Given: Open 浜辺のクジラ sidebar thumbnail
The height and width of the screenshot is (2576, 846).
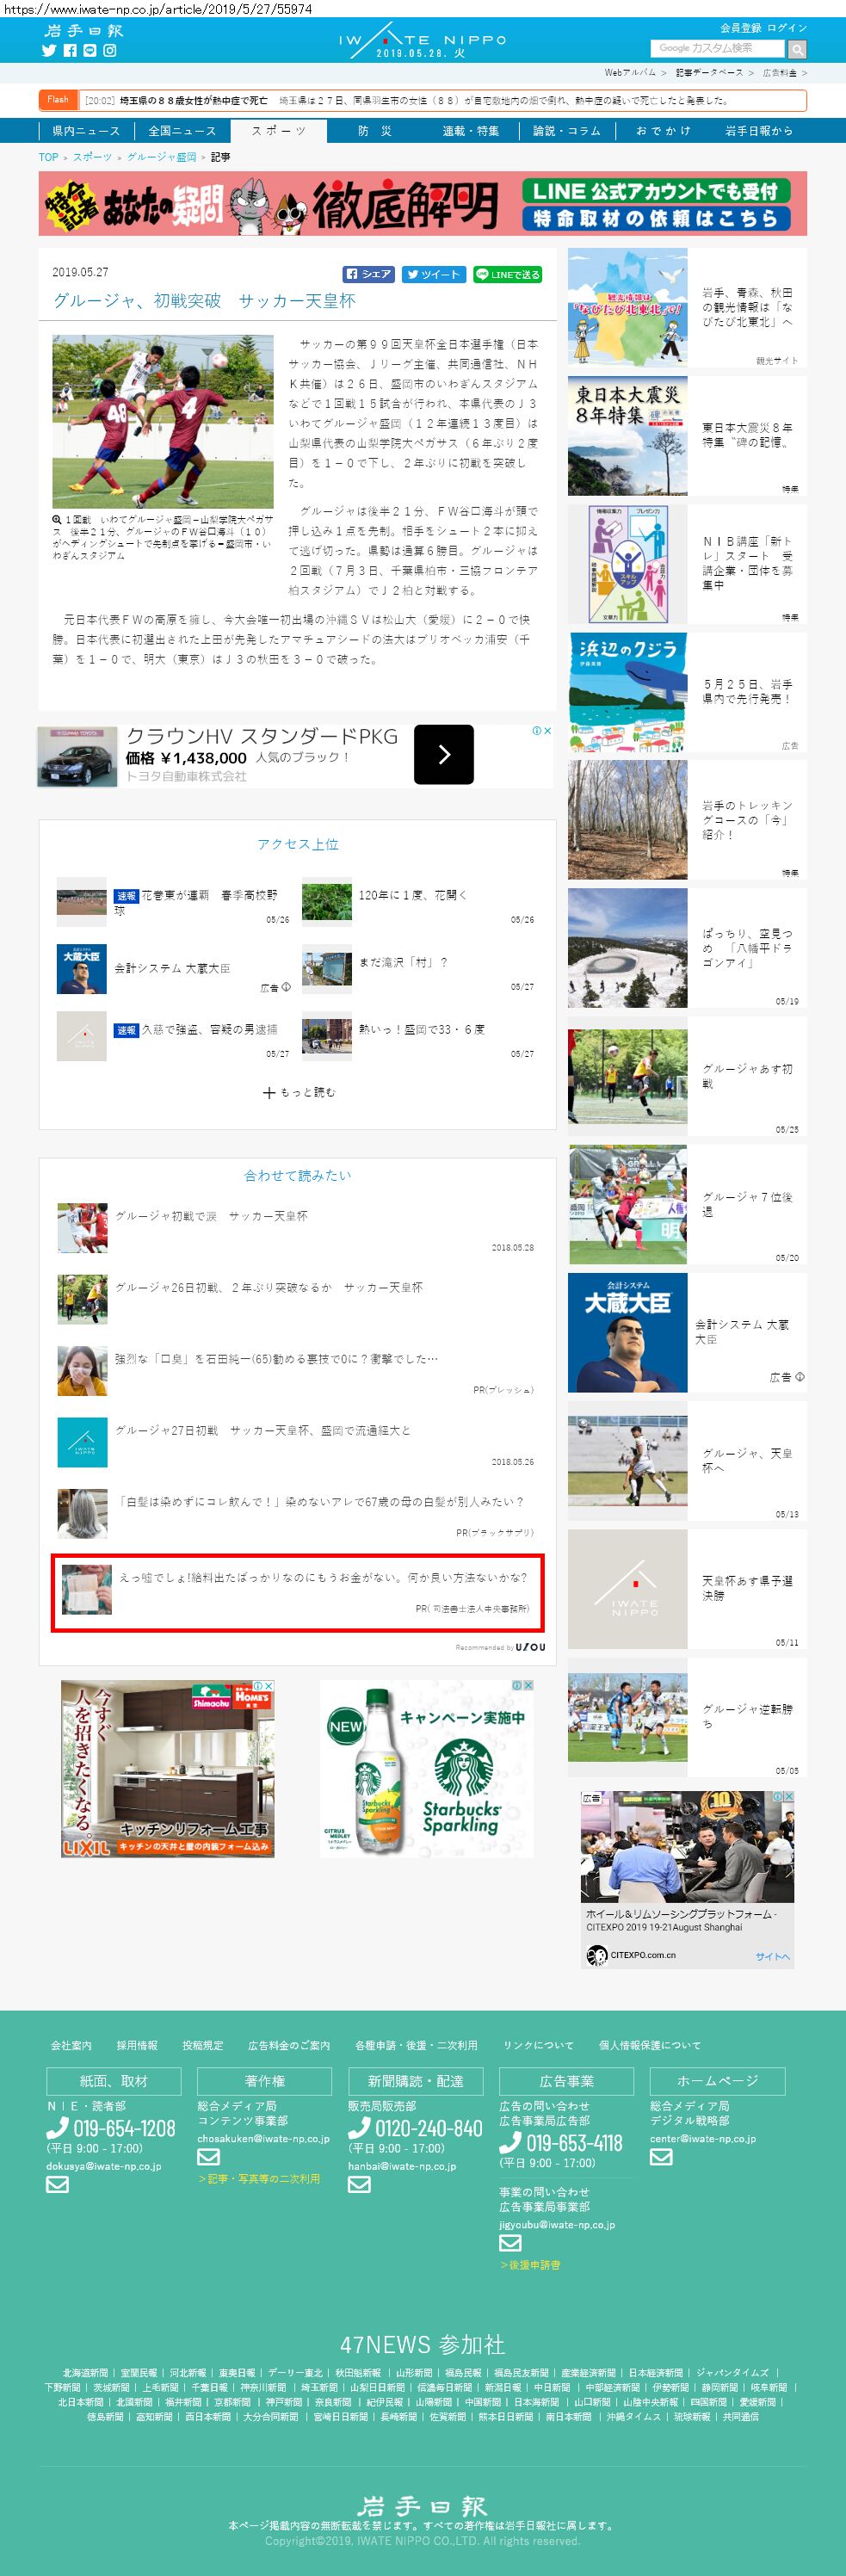Looking at the screenshot, I should (x=628, y=691).
